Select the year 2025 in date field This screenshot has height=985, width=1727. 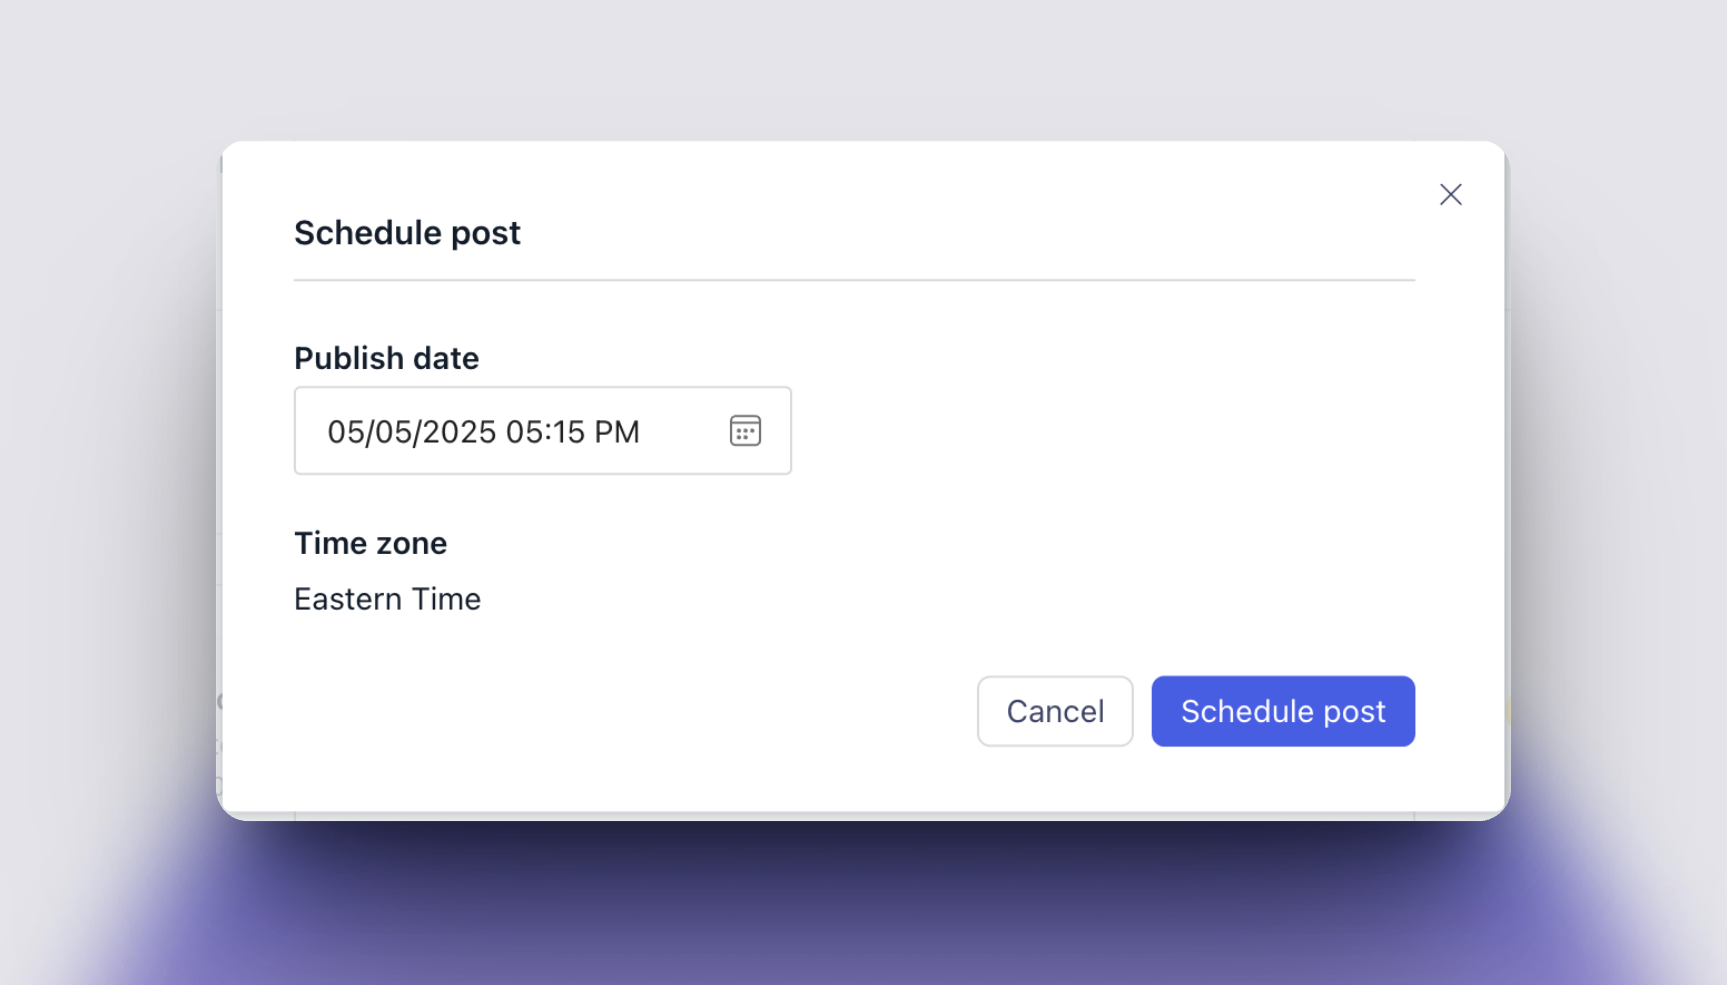[459, 432]
